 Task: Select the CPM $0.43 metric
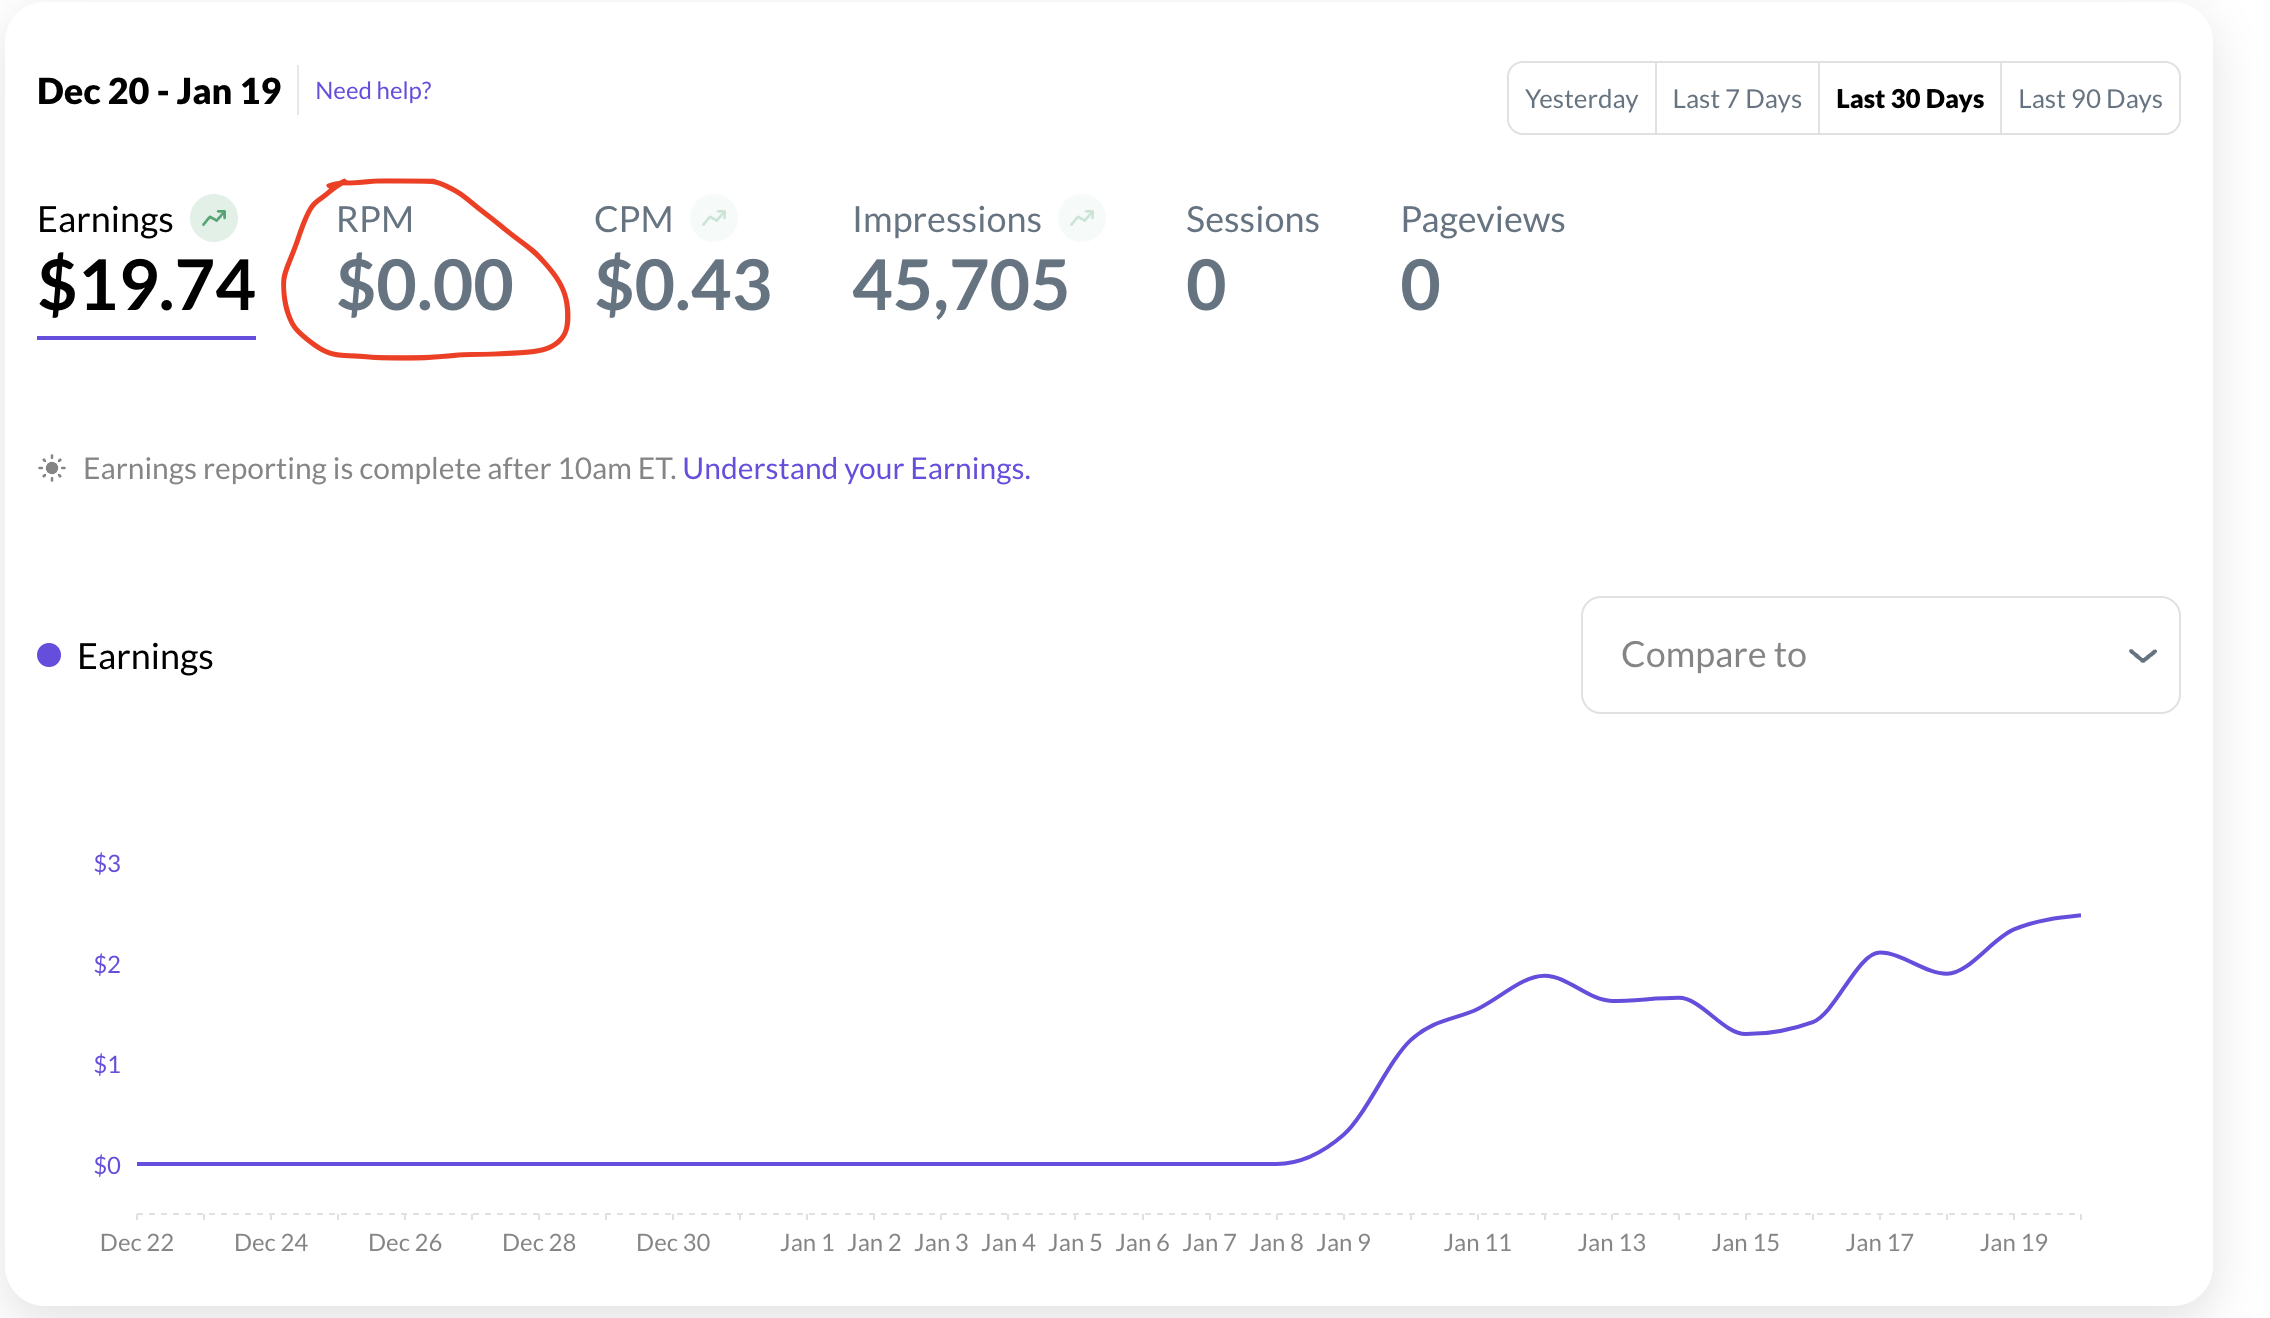(x=683, y=283)
